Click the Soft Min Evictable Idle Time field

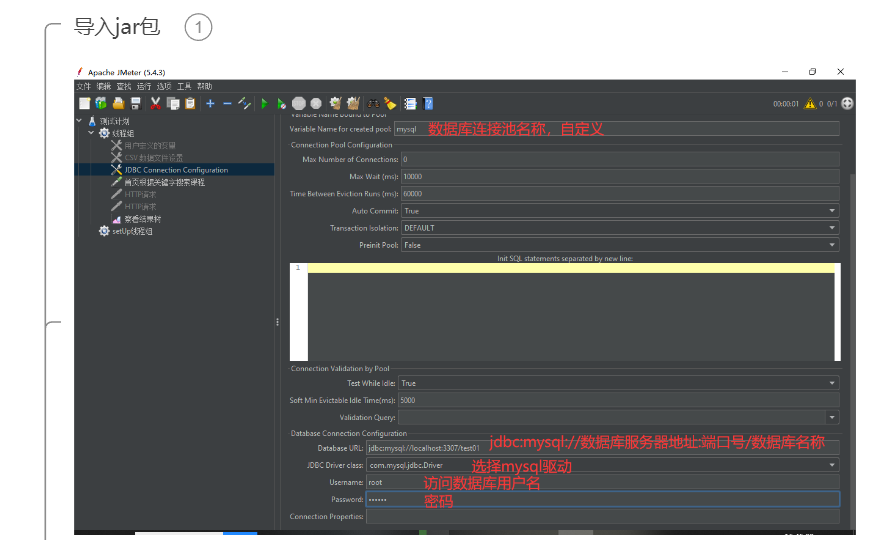[x=618, y=400]
